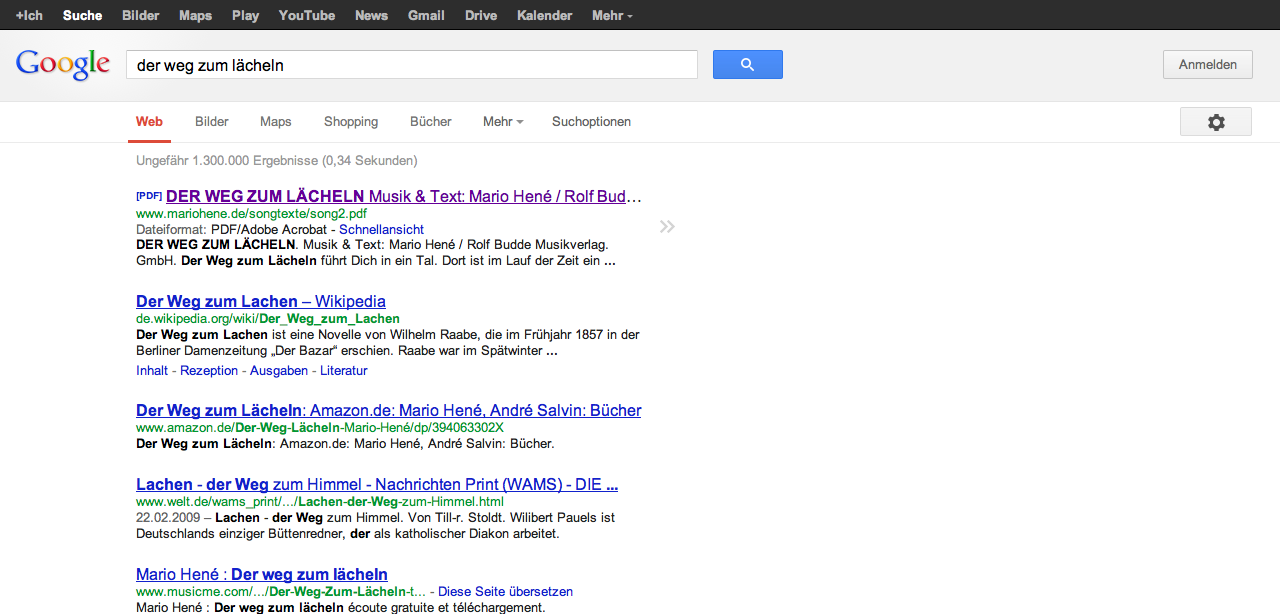Open Suchoptionen search tools

coord(591,122)
